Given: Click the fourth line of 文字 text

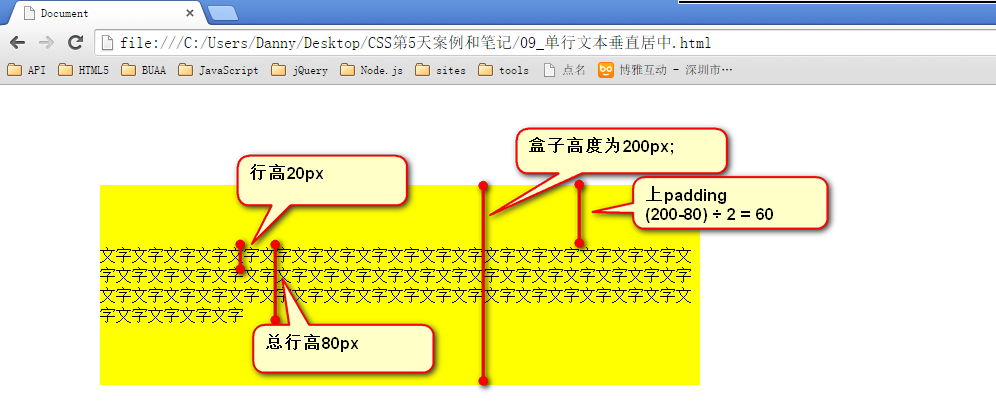Looking at the screenshot, I should click(172, 315).
